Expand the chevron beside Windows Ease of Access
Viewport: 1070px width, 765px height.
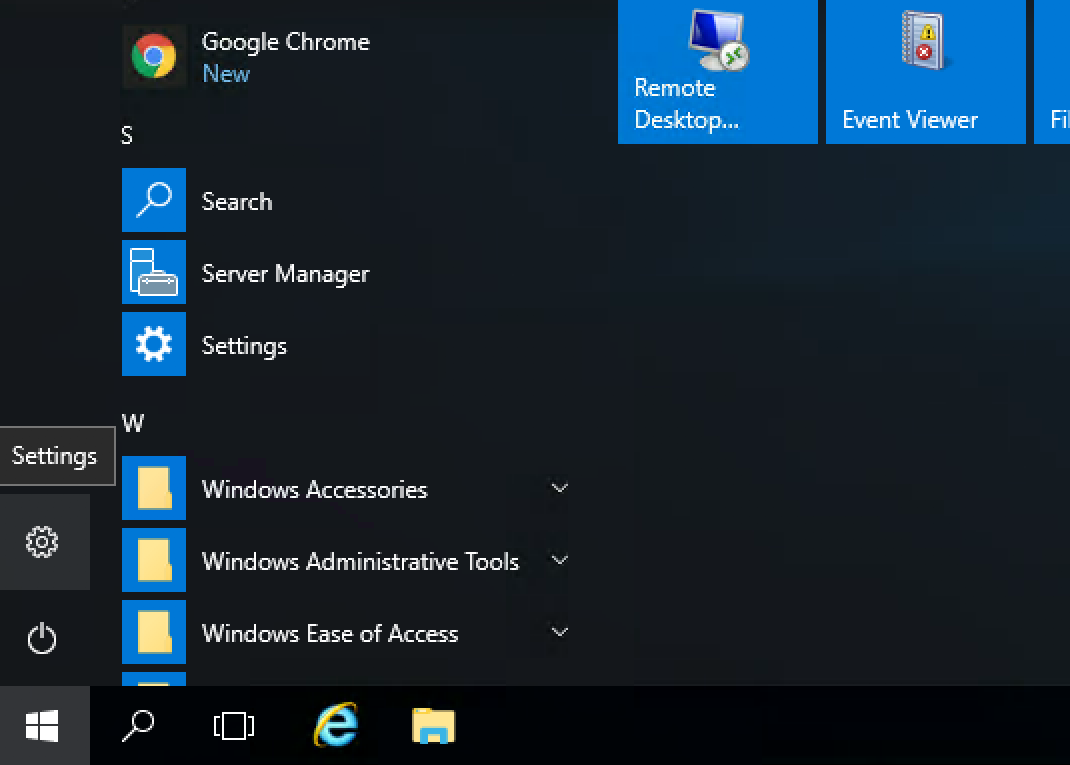tap(560, 633)
